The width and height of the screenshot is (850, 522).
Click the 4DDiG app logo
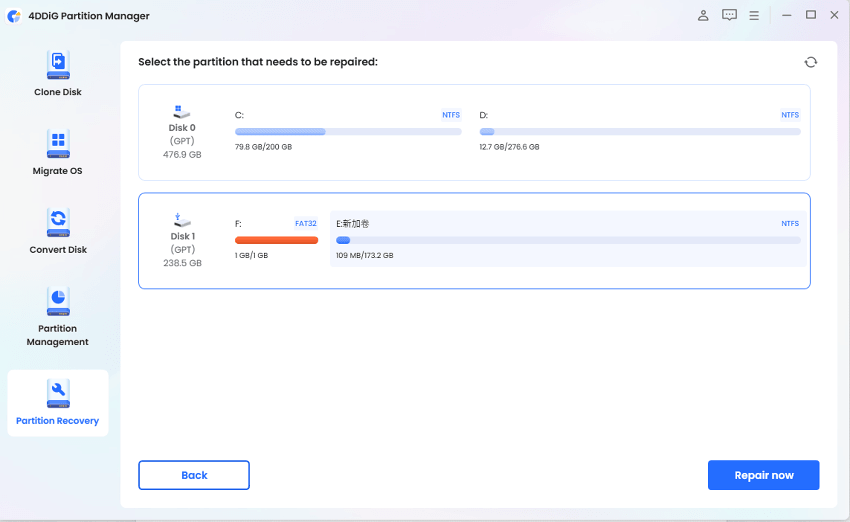click(14, 16)
